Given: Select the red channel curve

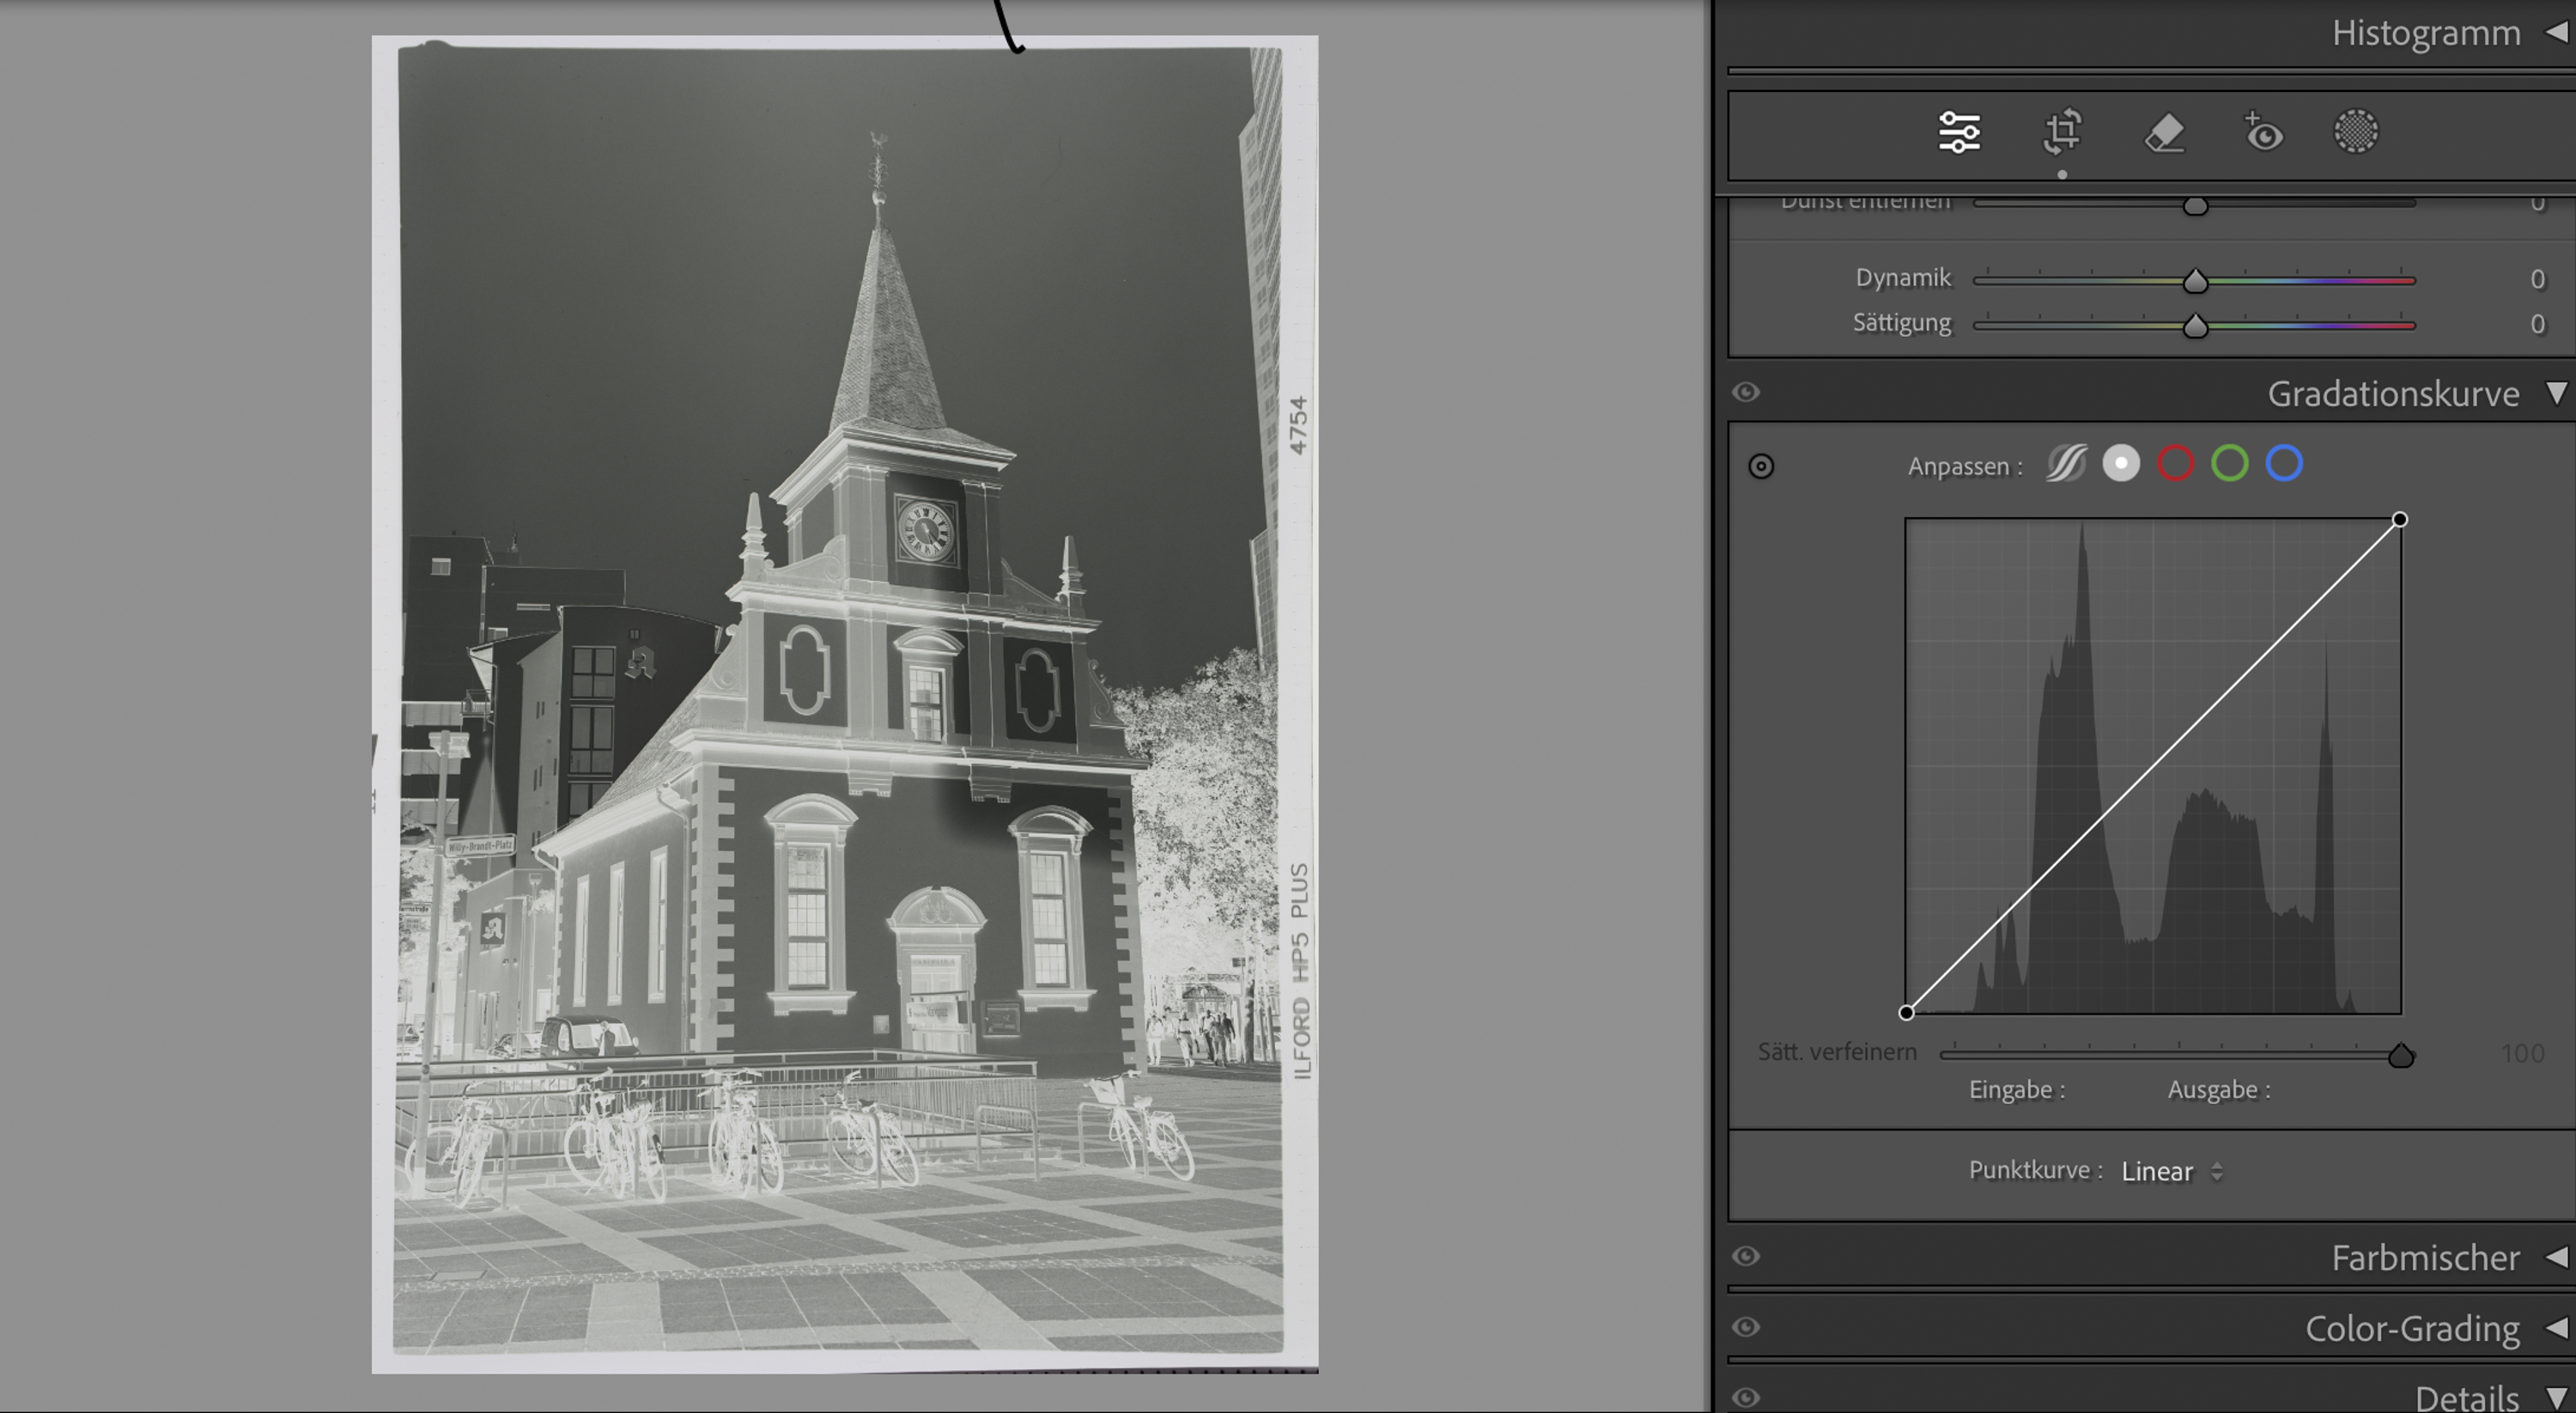Looking at the screenshot, I should (2175, 464).
